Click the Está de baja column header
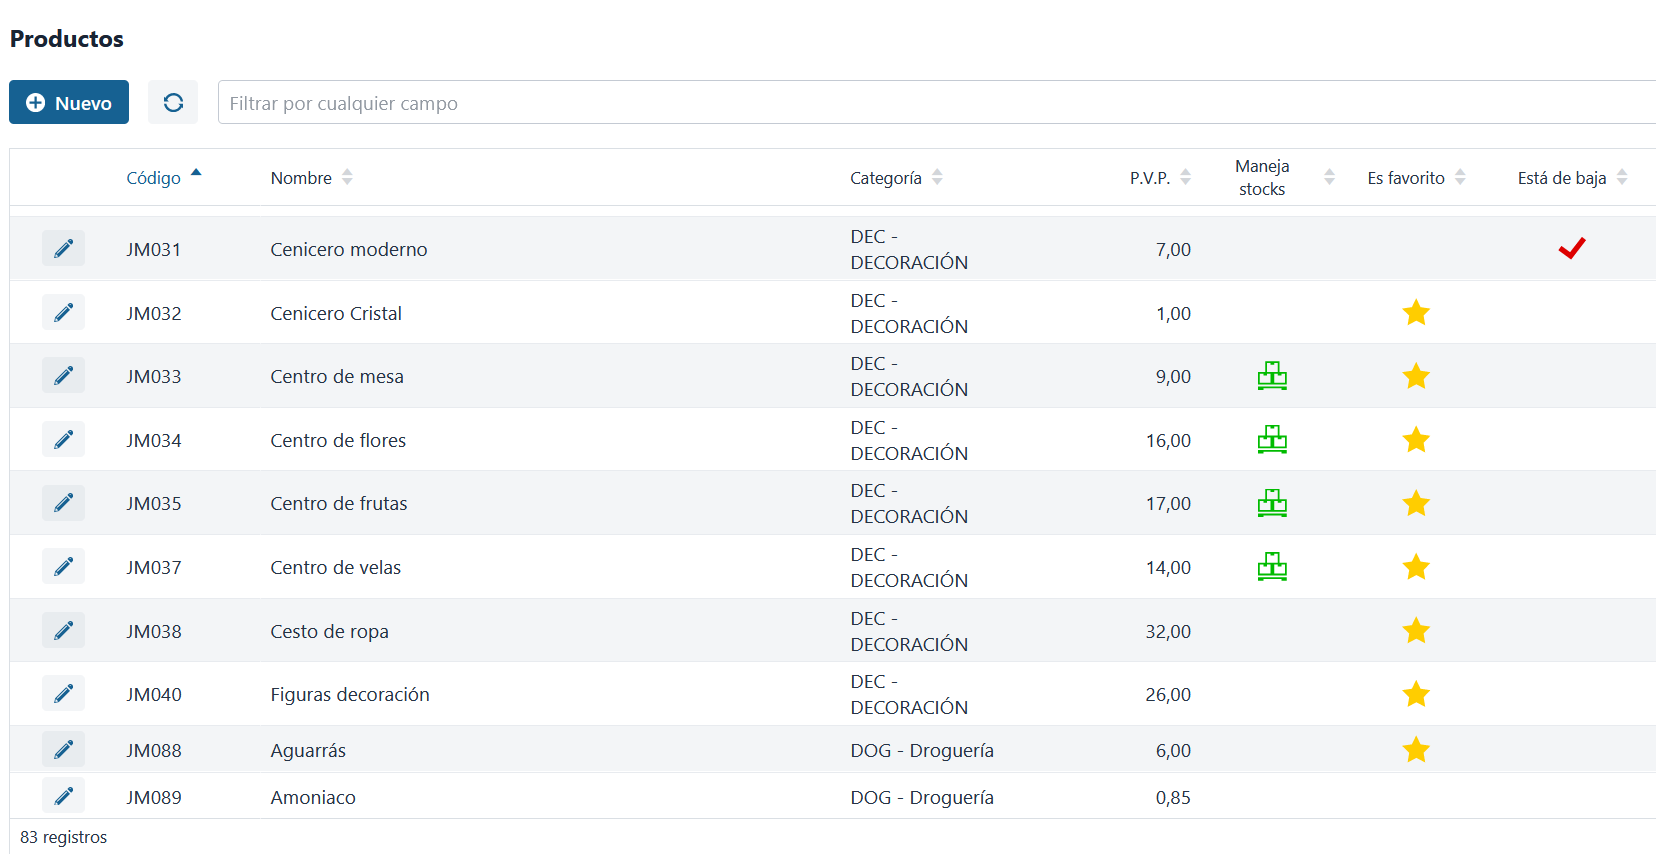This screenshot has height=854, width=1656. pos(1561,178)
